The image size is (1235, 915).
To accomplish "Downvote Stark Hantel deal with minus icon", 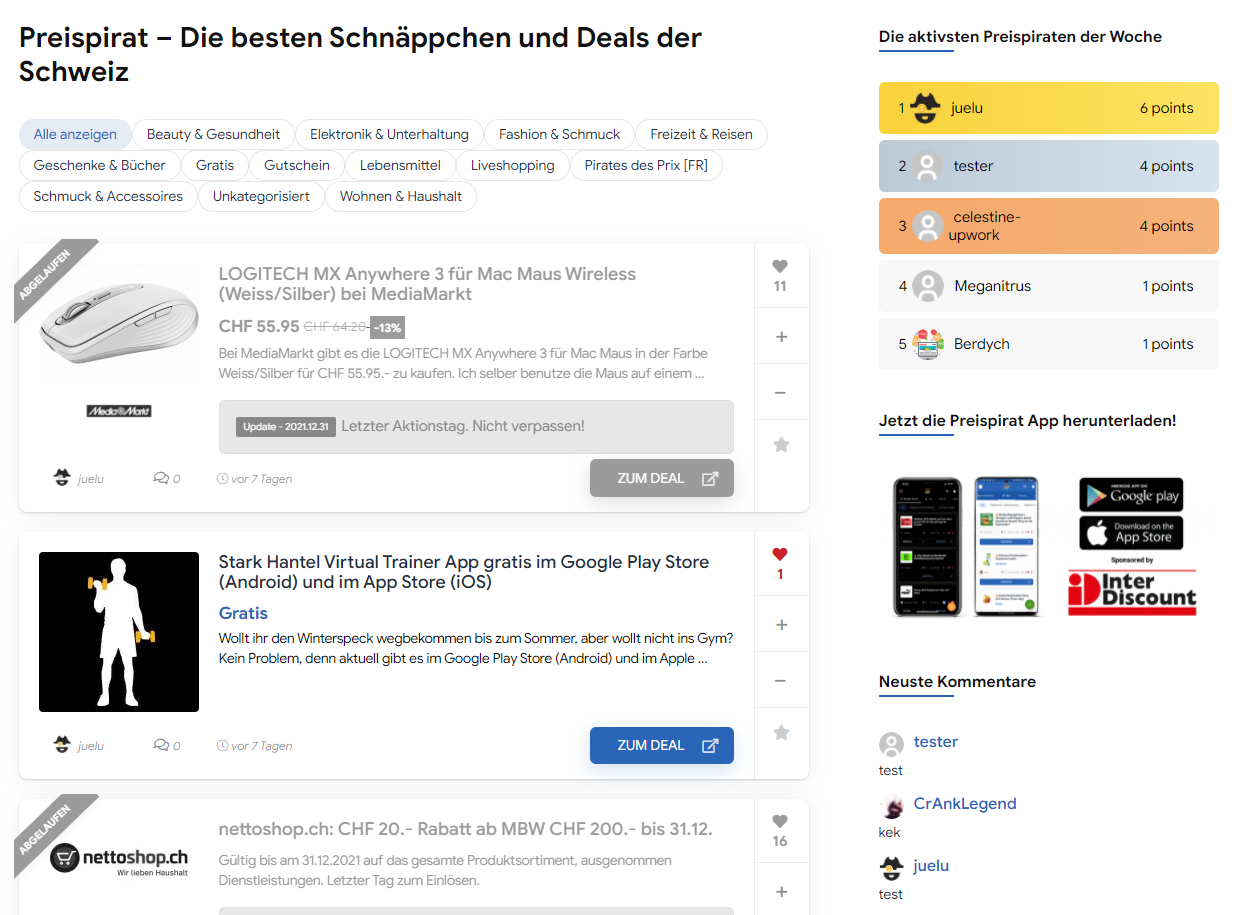I will click(781, 681).
